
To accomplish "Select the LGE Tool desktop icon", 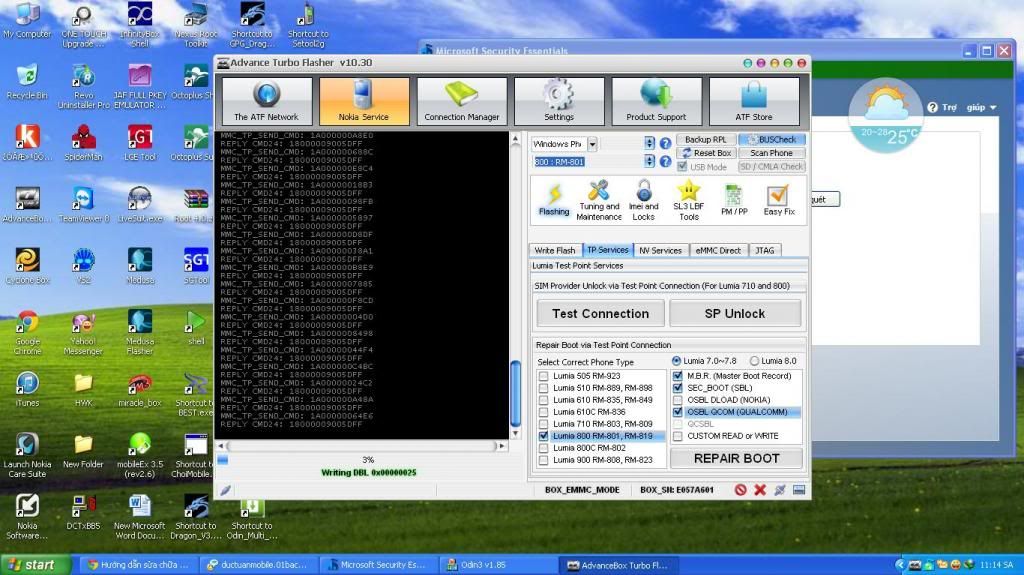I will (x=140, y=143).
